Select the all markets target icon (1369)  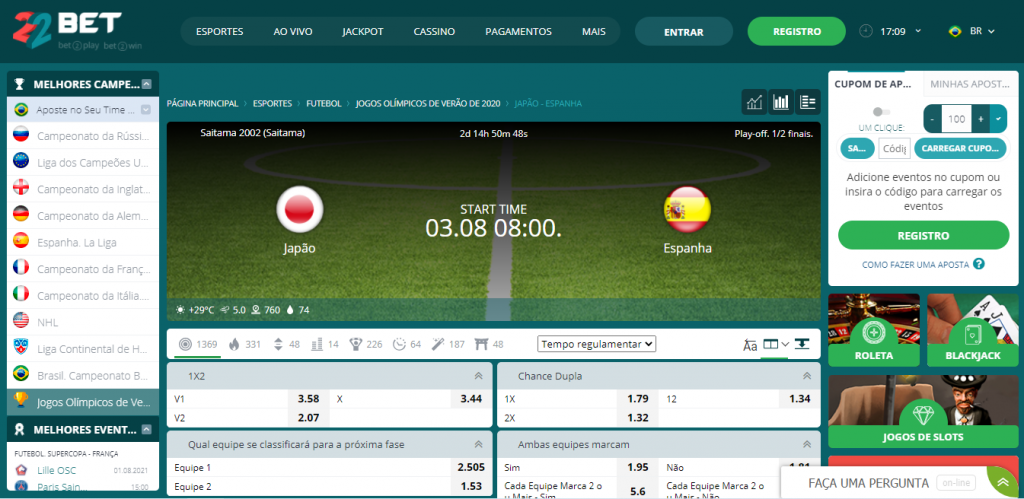tap(185, 344)
